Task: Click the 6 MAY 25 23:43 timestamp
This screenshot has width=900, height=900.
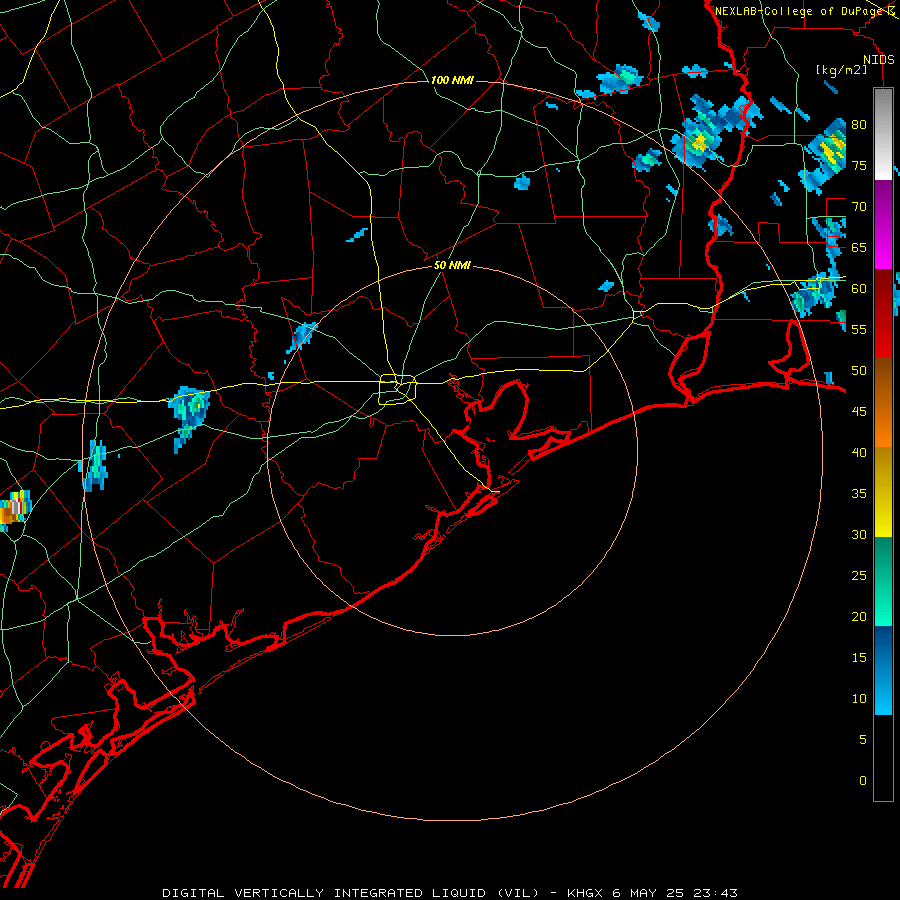Action: (x=675, y=893)
